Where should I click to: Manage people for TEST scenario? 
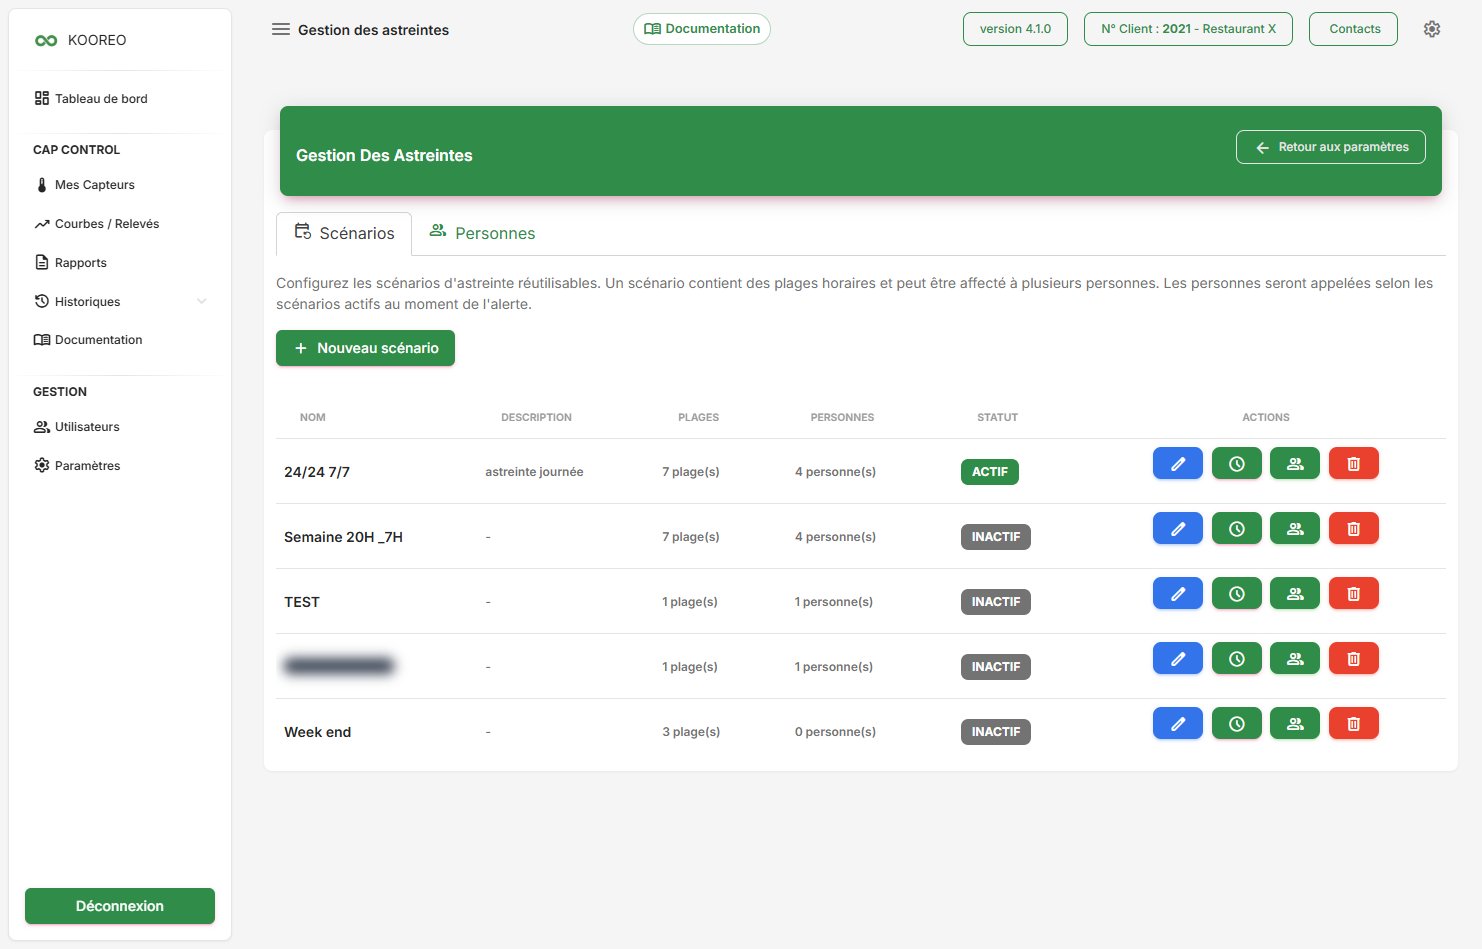point(1295,594)
